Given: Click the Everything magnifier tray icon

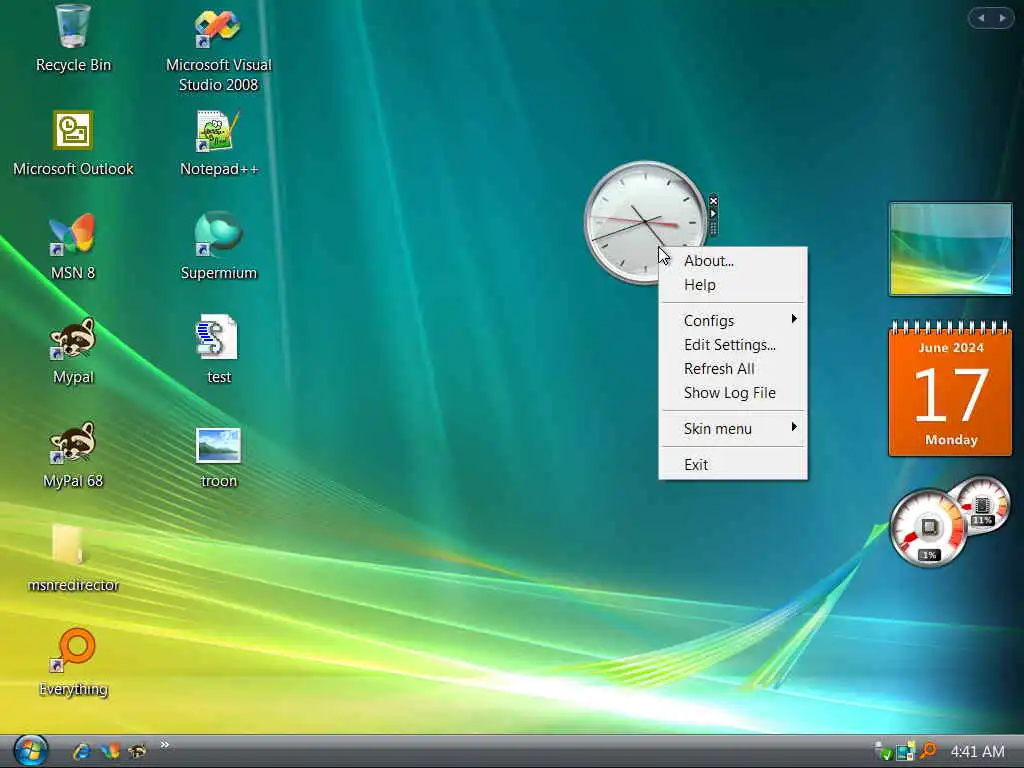Looking at the screenshot, I should [928, 751].
